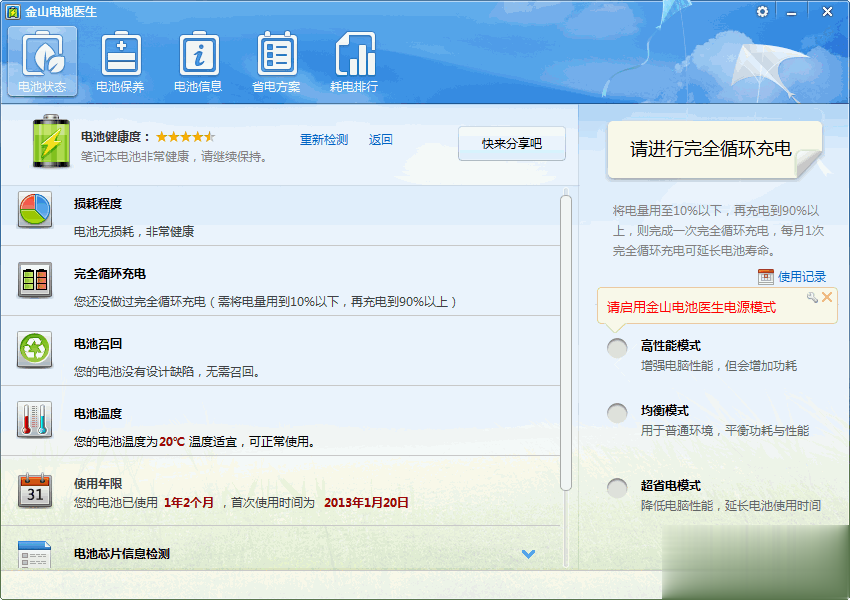Open the 电池状态 tab
Image resolution: width=850 pixels, height=600 pixels.
coord(42,62)
